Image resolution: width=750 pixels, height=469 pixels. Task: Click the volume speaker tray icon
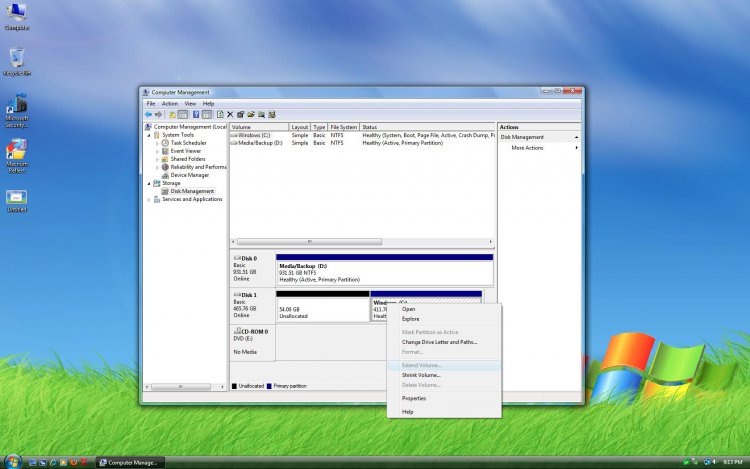[715, 462]
